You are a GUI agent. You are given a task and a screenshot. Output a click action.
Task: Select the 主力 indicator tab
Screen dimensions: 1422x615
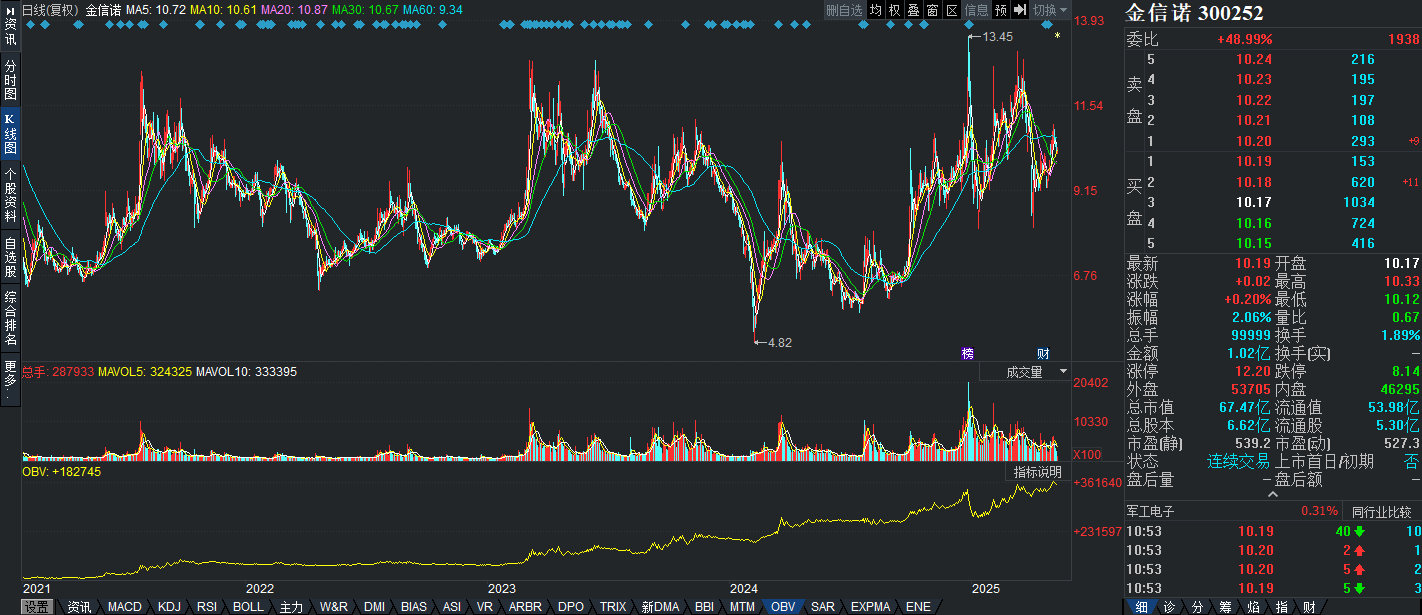pos(291,607)
